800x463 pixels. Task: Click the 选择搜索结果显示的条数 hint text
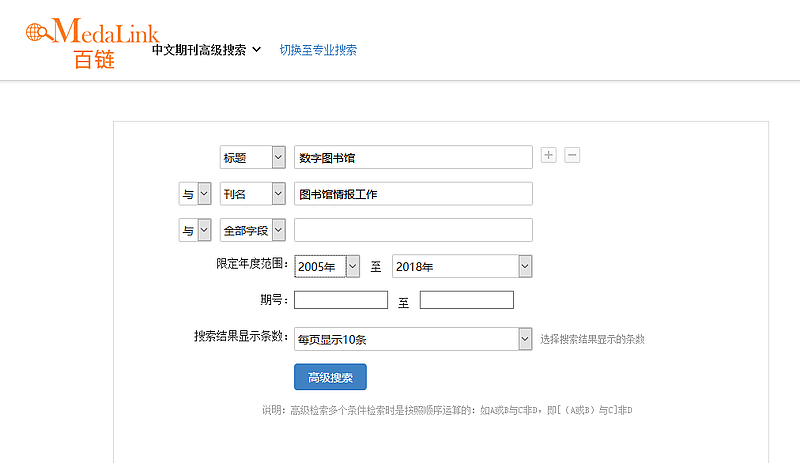[592, 340]
